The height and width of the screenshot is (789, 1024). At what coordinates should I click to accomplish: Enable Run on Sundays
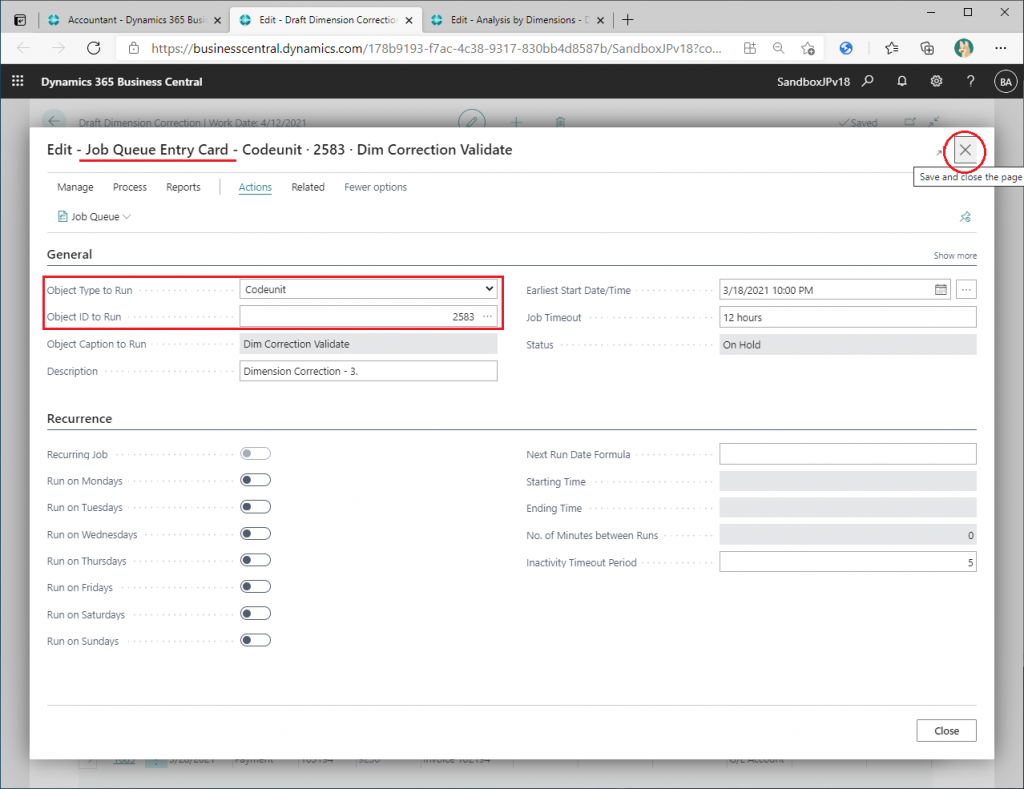point(255,640)
